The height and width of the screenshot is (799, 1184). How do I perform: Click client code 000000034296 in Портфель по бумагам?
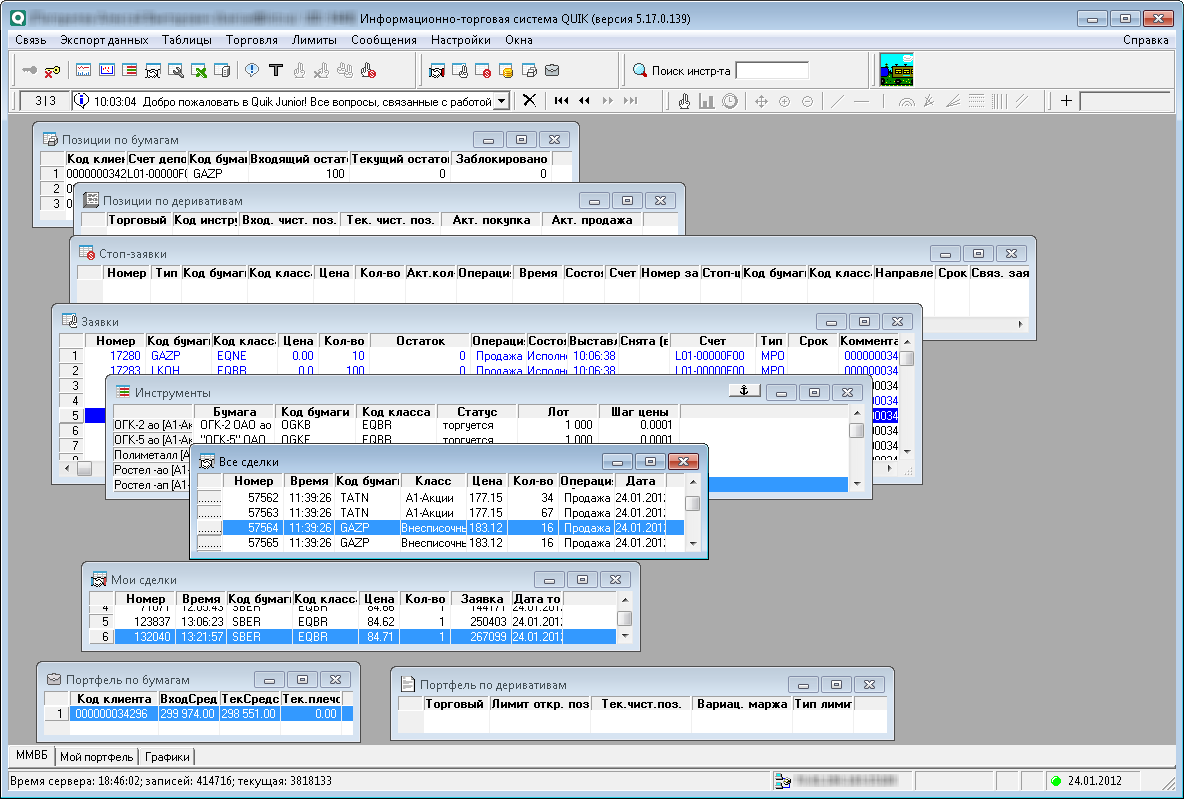(111, 714)
